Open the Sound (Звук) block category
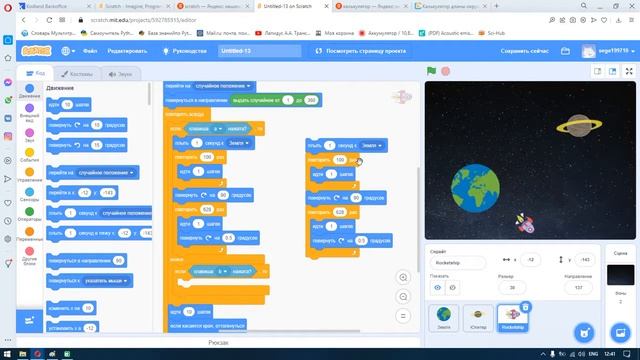 (x=29, y=135)
